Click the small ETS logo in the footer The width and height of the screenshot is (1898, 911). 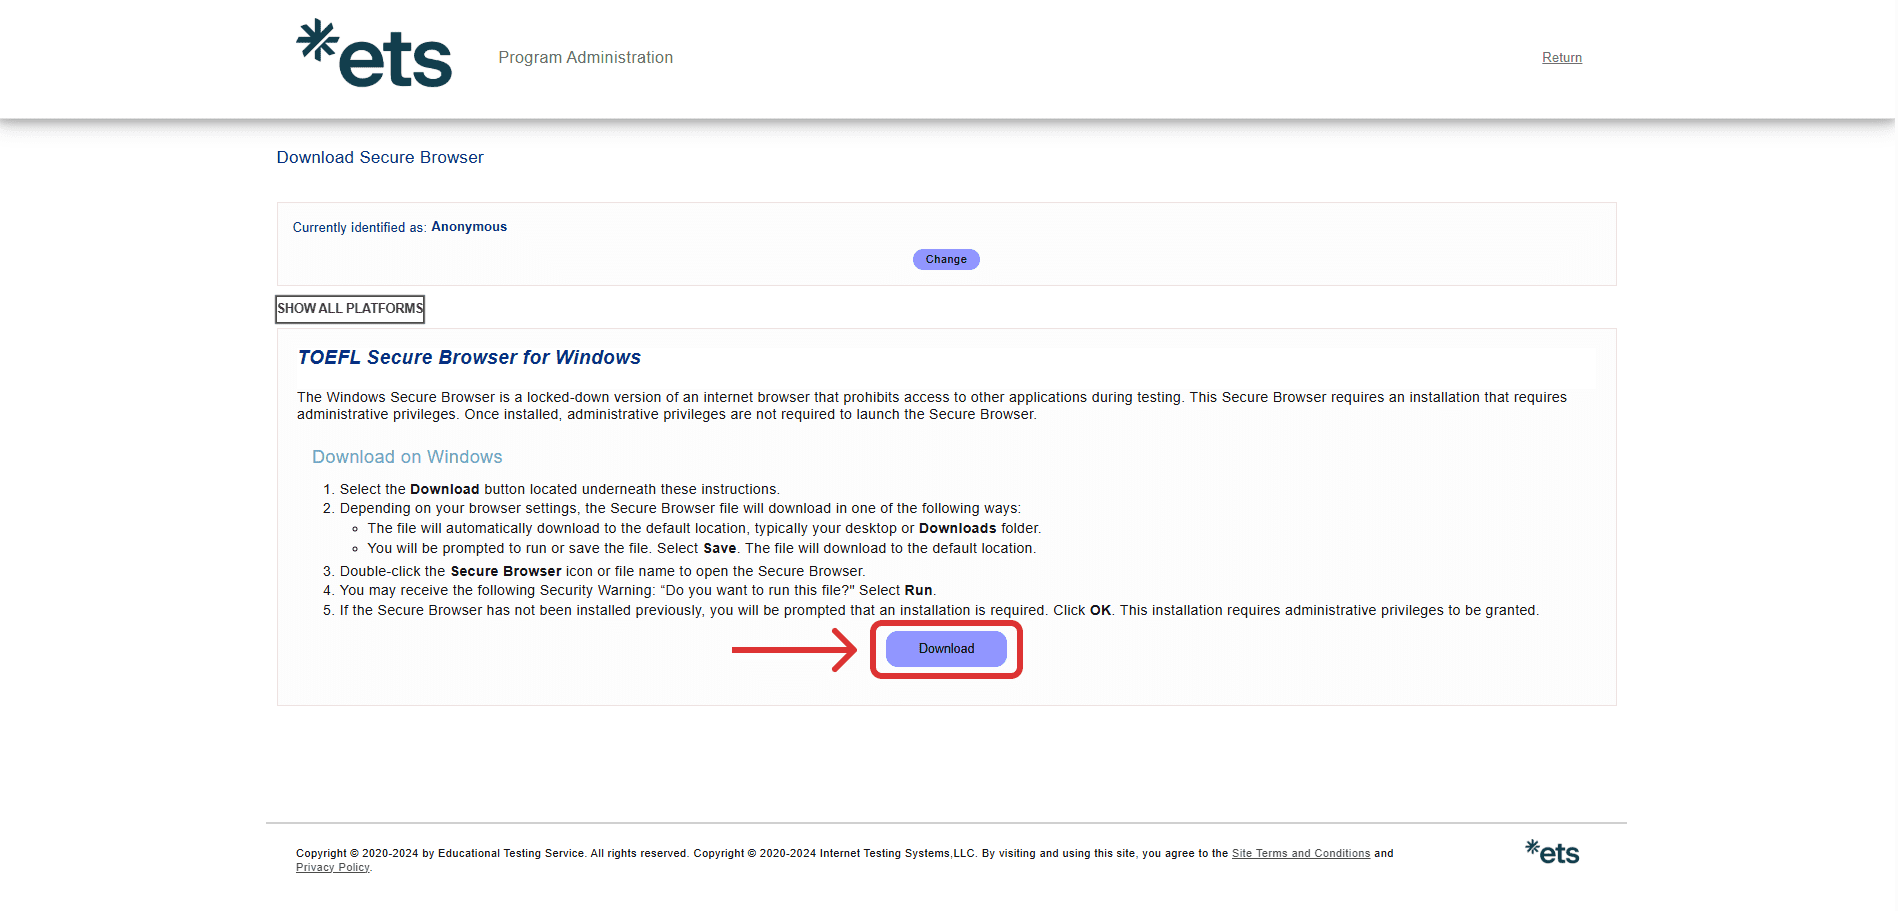(x=1552, y=852)
